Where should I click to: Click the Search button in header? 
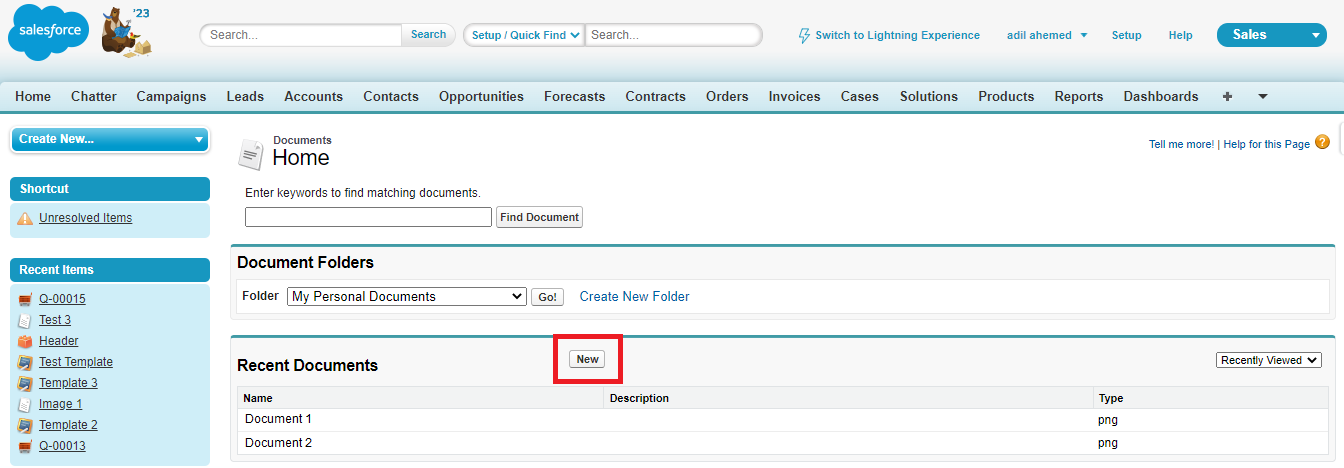428,35
